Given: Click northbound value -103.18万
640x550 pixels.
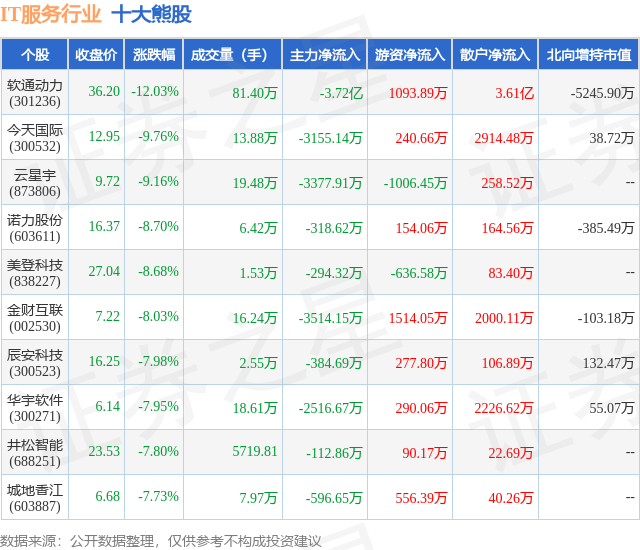Looking at the screenshot, I should coord(606,318).
